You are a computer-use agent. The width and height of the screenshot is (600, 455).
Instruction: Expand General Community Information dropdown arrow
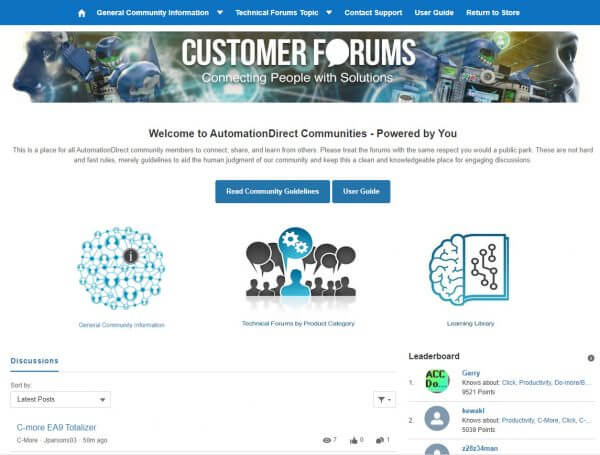(220, 13)
